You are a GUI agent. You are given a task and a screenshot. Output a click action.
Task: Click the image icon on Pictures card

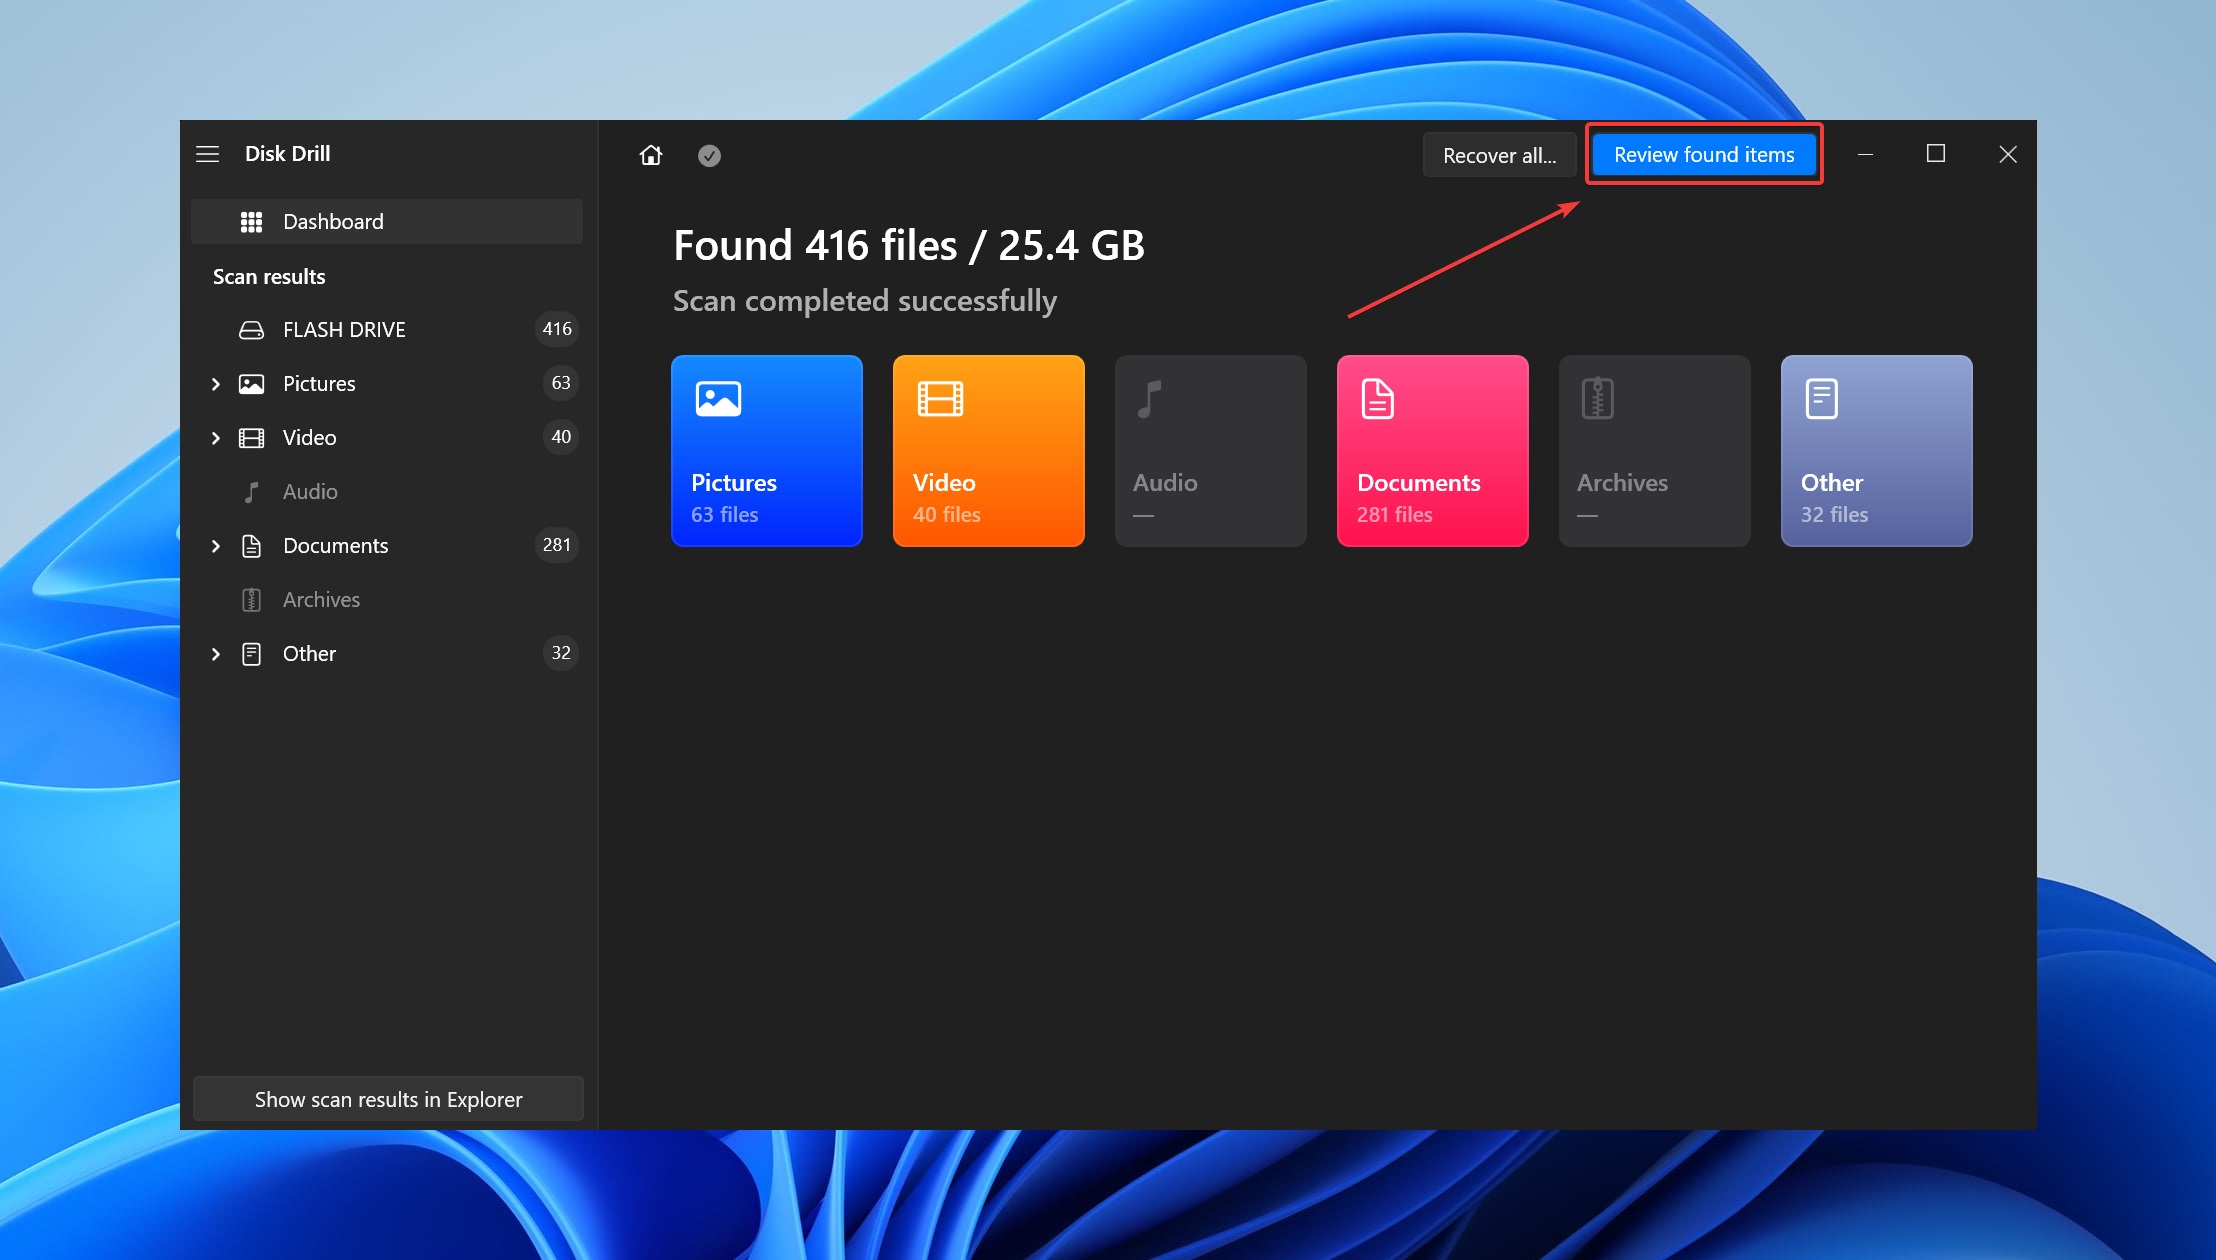coord(718,399)
